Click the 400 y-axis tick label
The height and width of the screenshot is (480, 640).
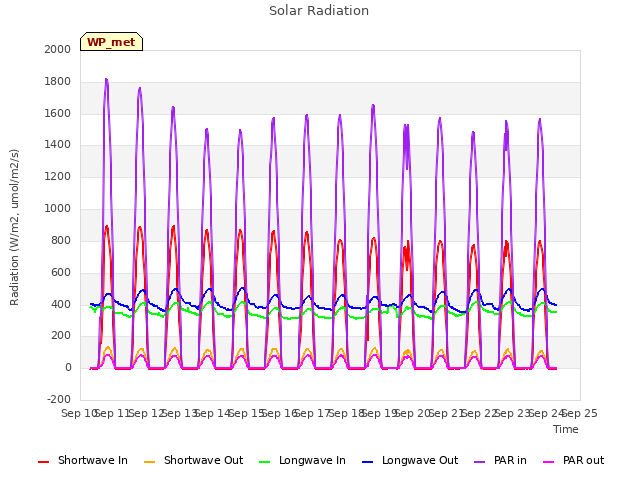pyautogui.click(x=61, y=304)
